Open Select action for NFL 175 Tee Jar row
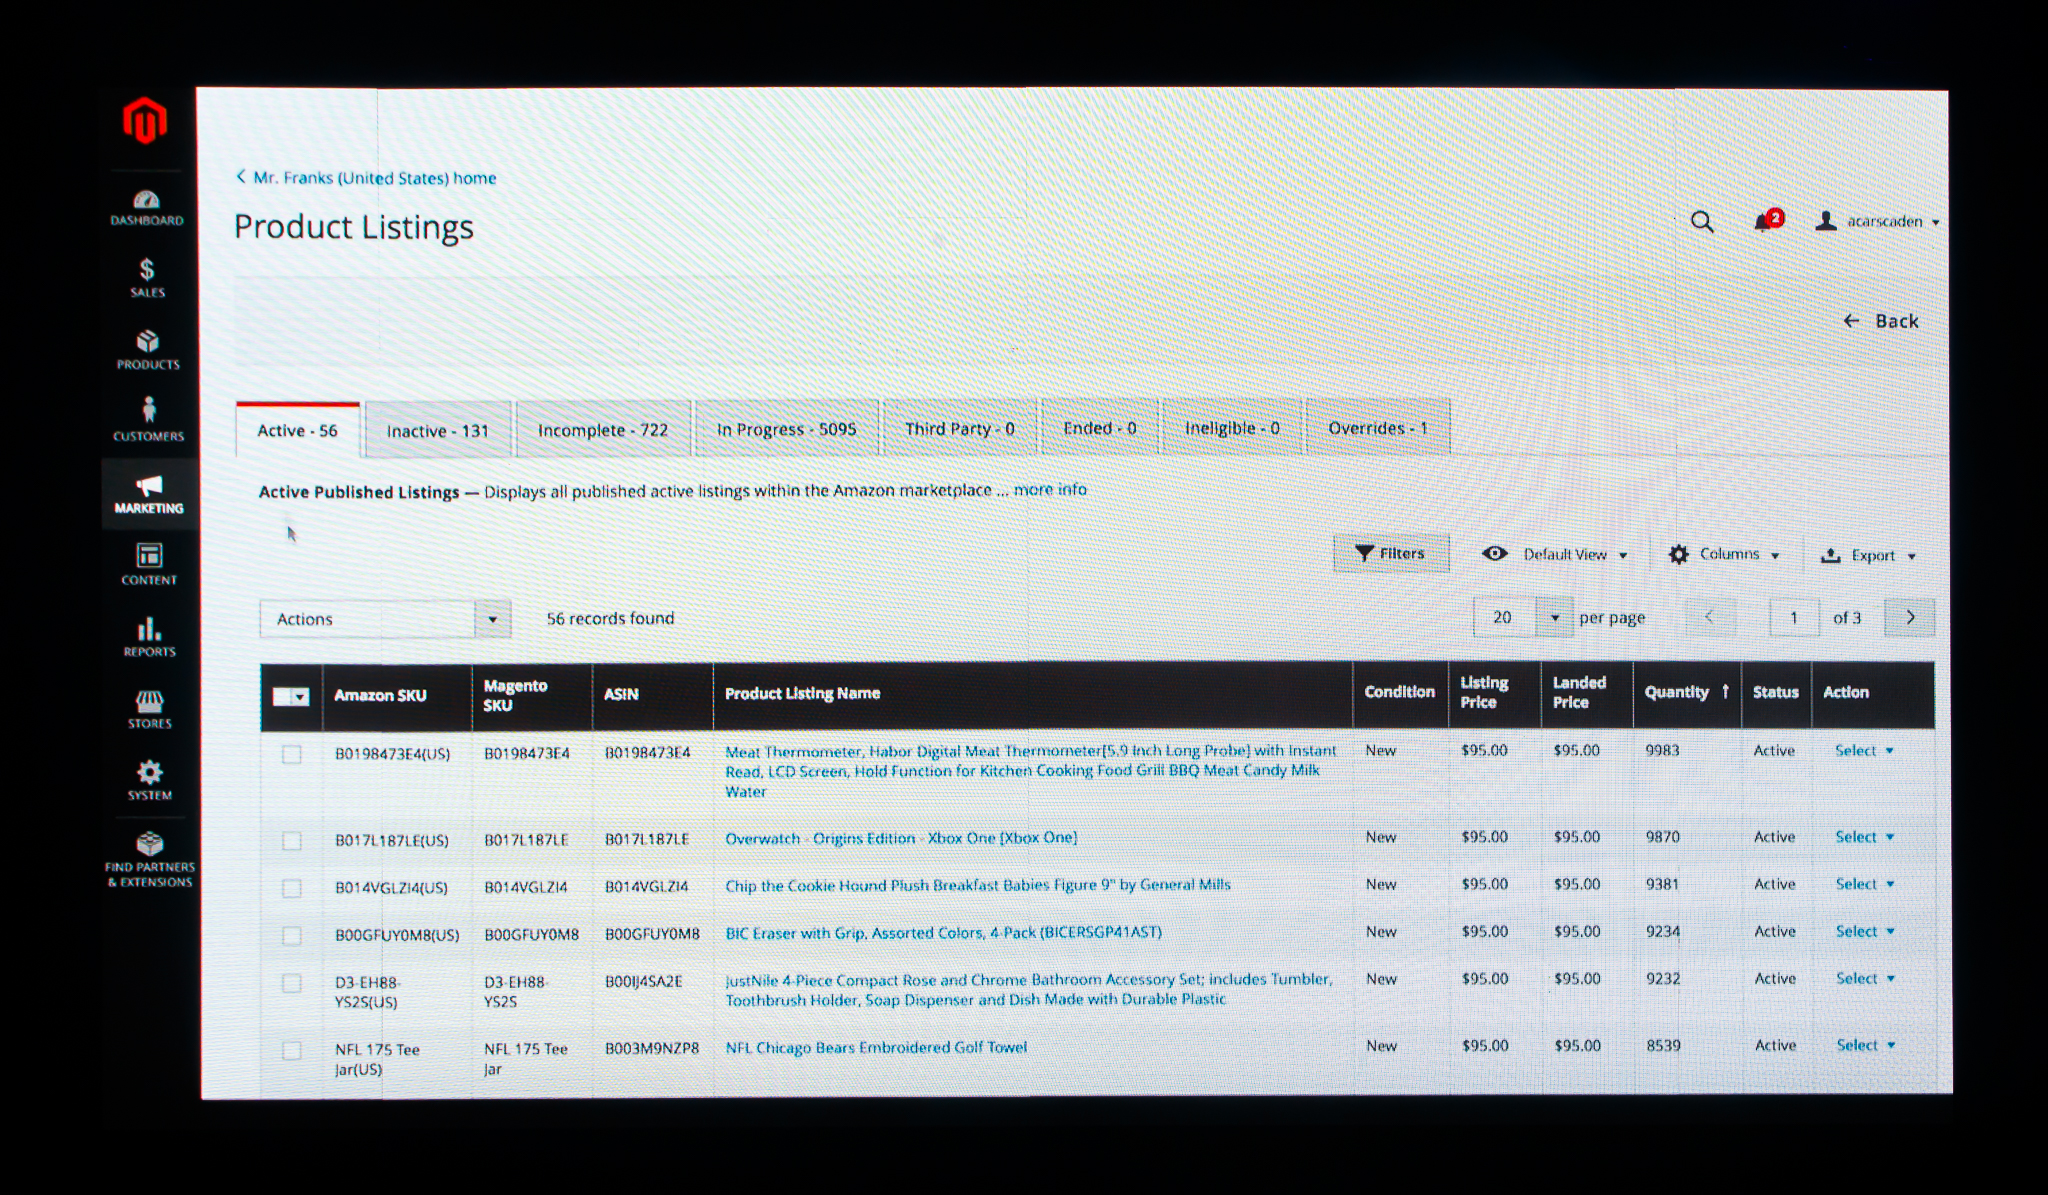Screen dimensions: 2048x1195 1866,1045
